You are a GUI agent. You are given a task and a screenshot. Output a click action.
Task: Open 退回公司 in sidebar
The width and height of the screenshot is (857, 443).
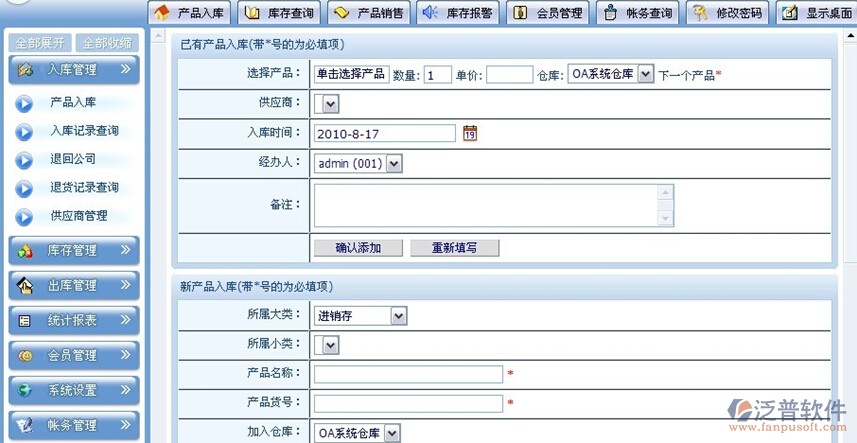click(x=73, y=160)
